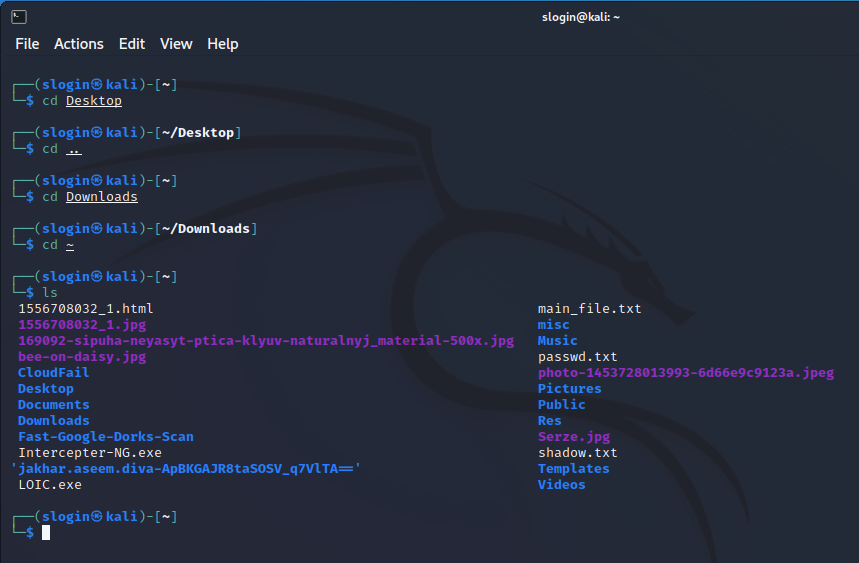Click the passwd.txt file entry

click(x=577, y=357)
